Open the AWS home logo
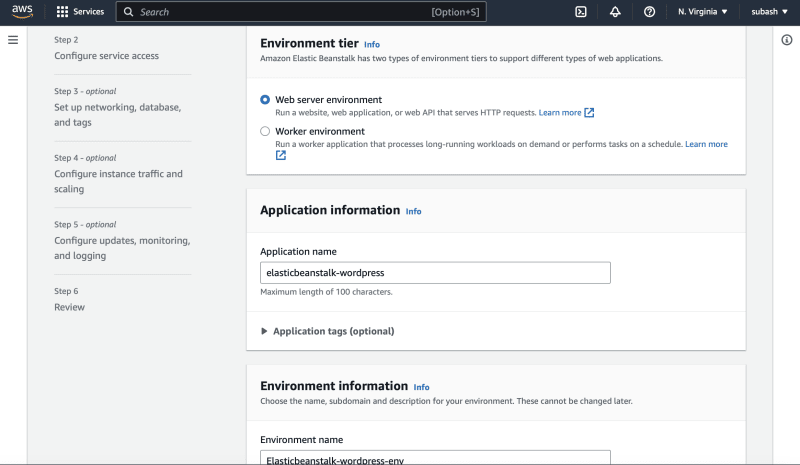Image resolution: width=800 pixels, height=465 pixels. coord(22,11)
